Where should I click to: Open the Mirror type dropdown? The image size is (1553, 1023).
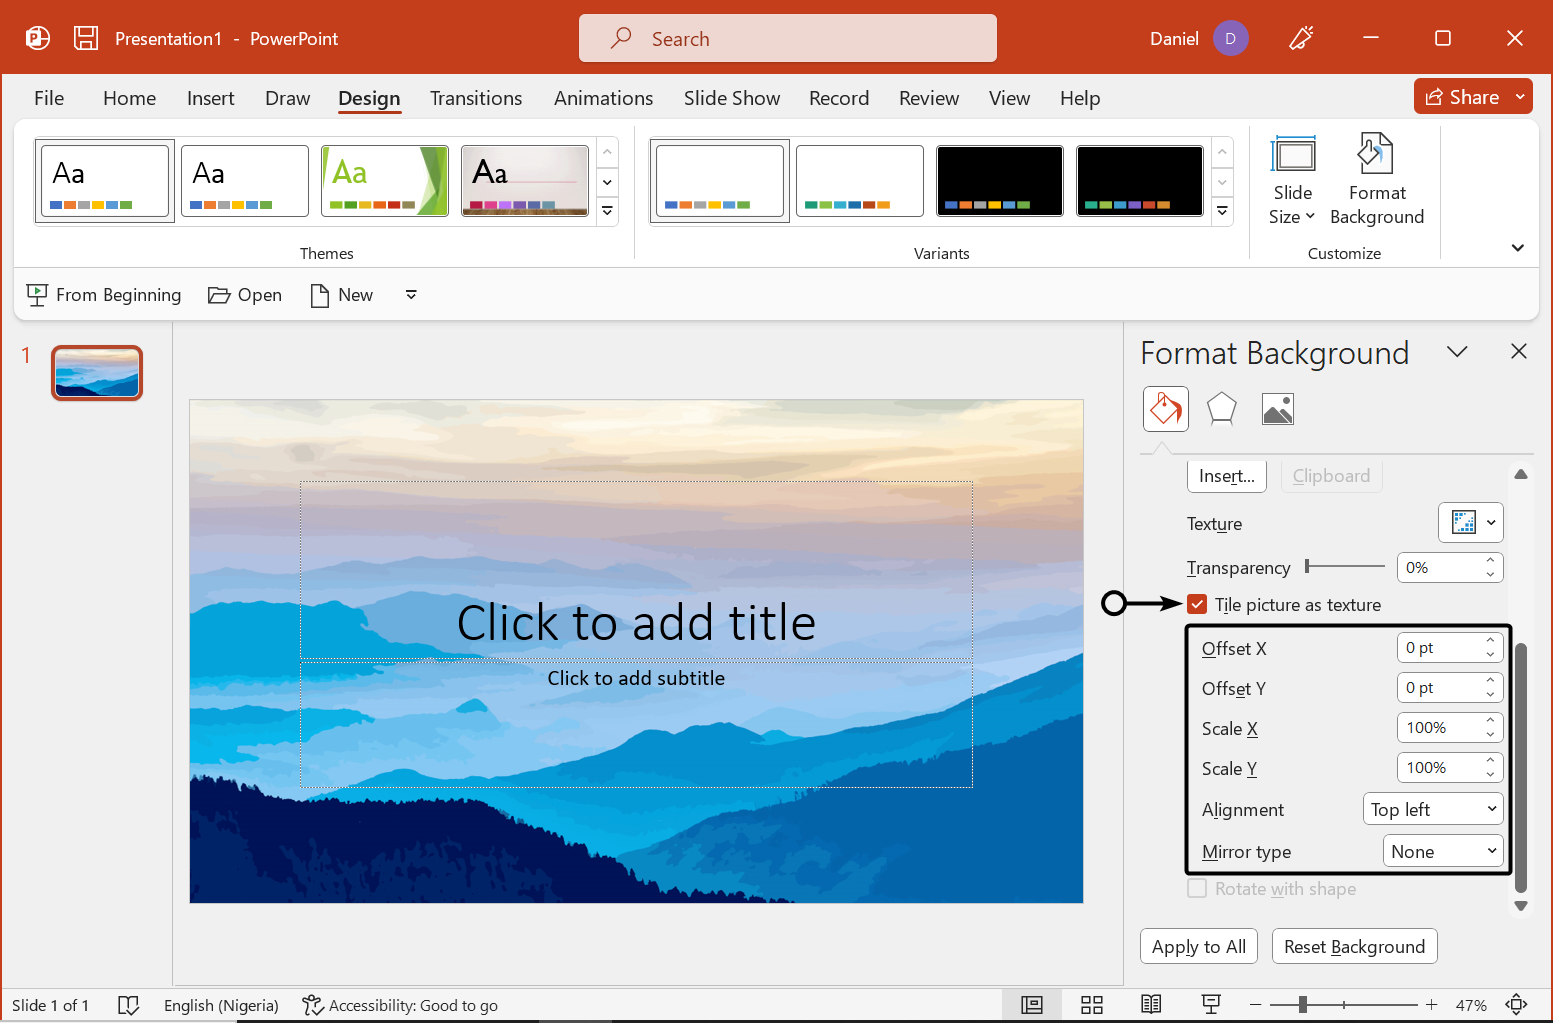click(x=1443, y=850)
